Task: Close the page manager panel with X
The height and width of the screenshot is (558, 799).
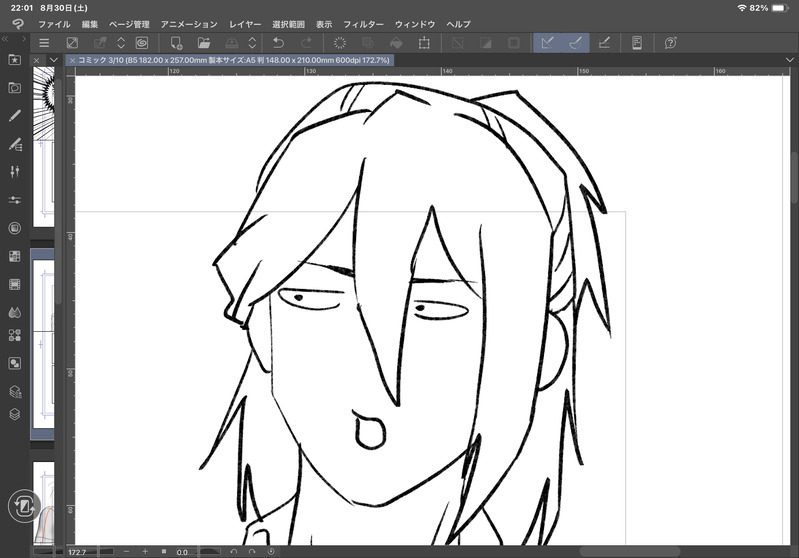Action: pos(36,60)
